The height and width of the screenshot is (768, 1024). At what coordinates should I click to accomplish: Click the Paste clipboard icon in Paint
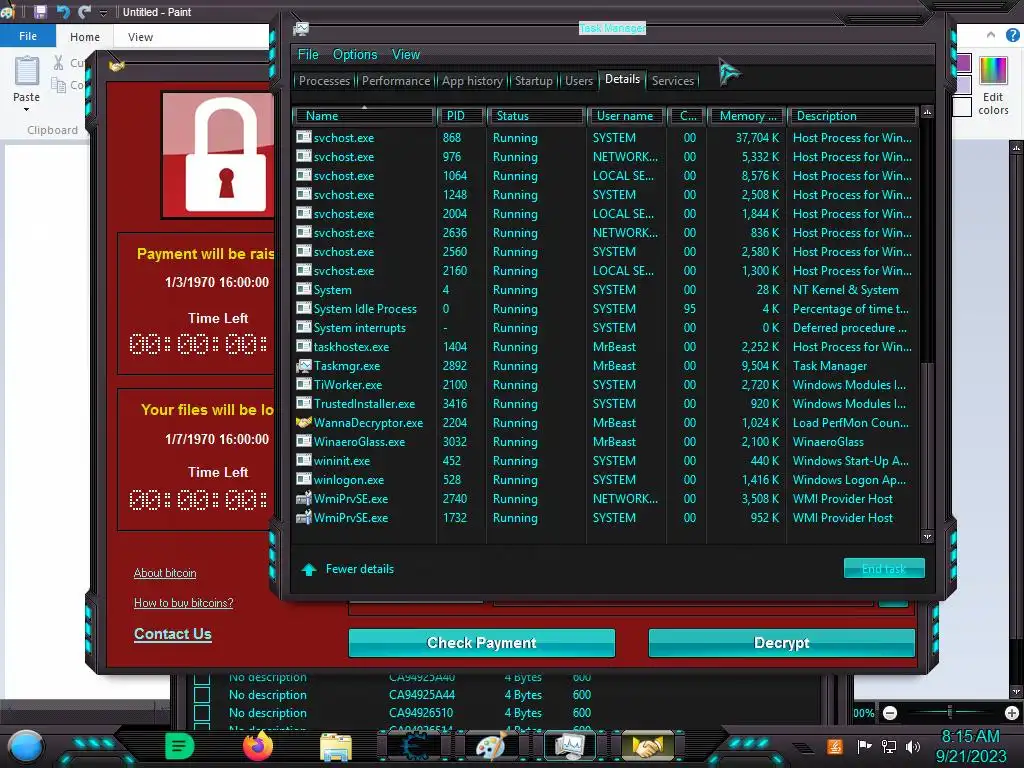tap(27, 71)
